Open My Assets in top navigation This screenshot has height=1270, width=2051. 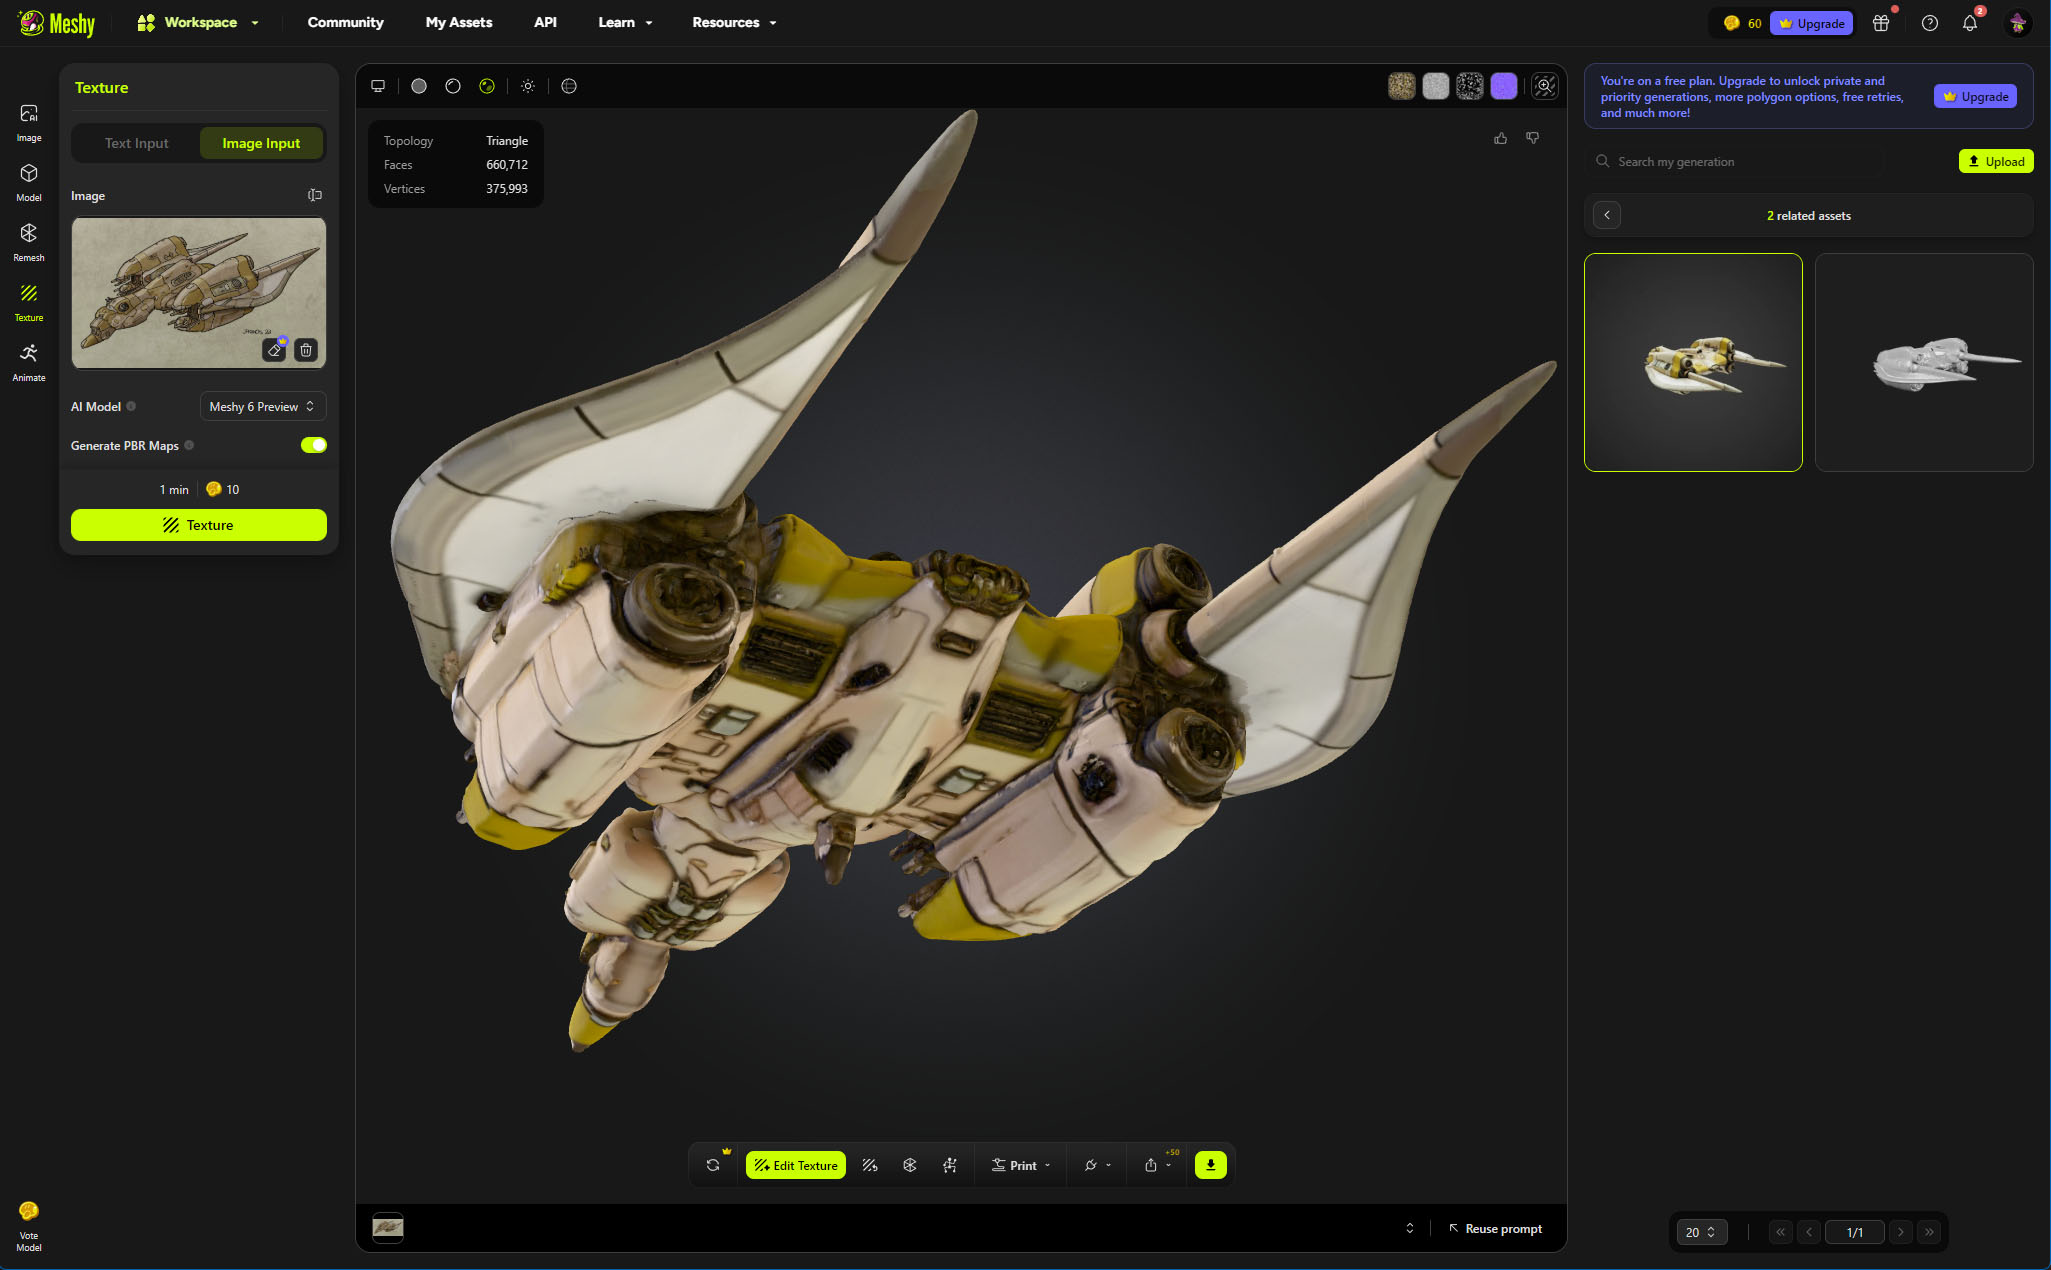point(459,22)
